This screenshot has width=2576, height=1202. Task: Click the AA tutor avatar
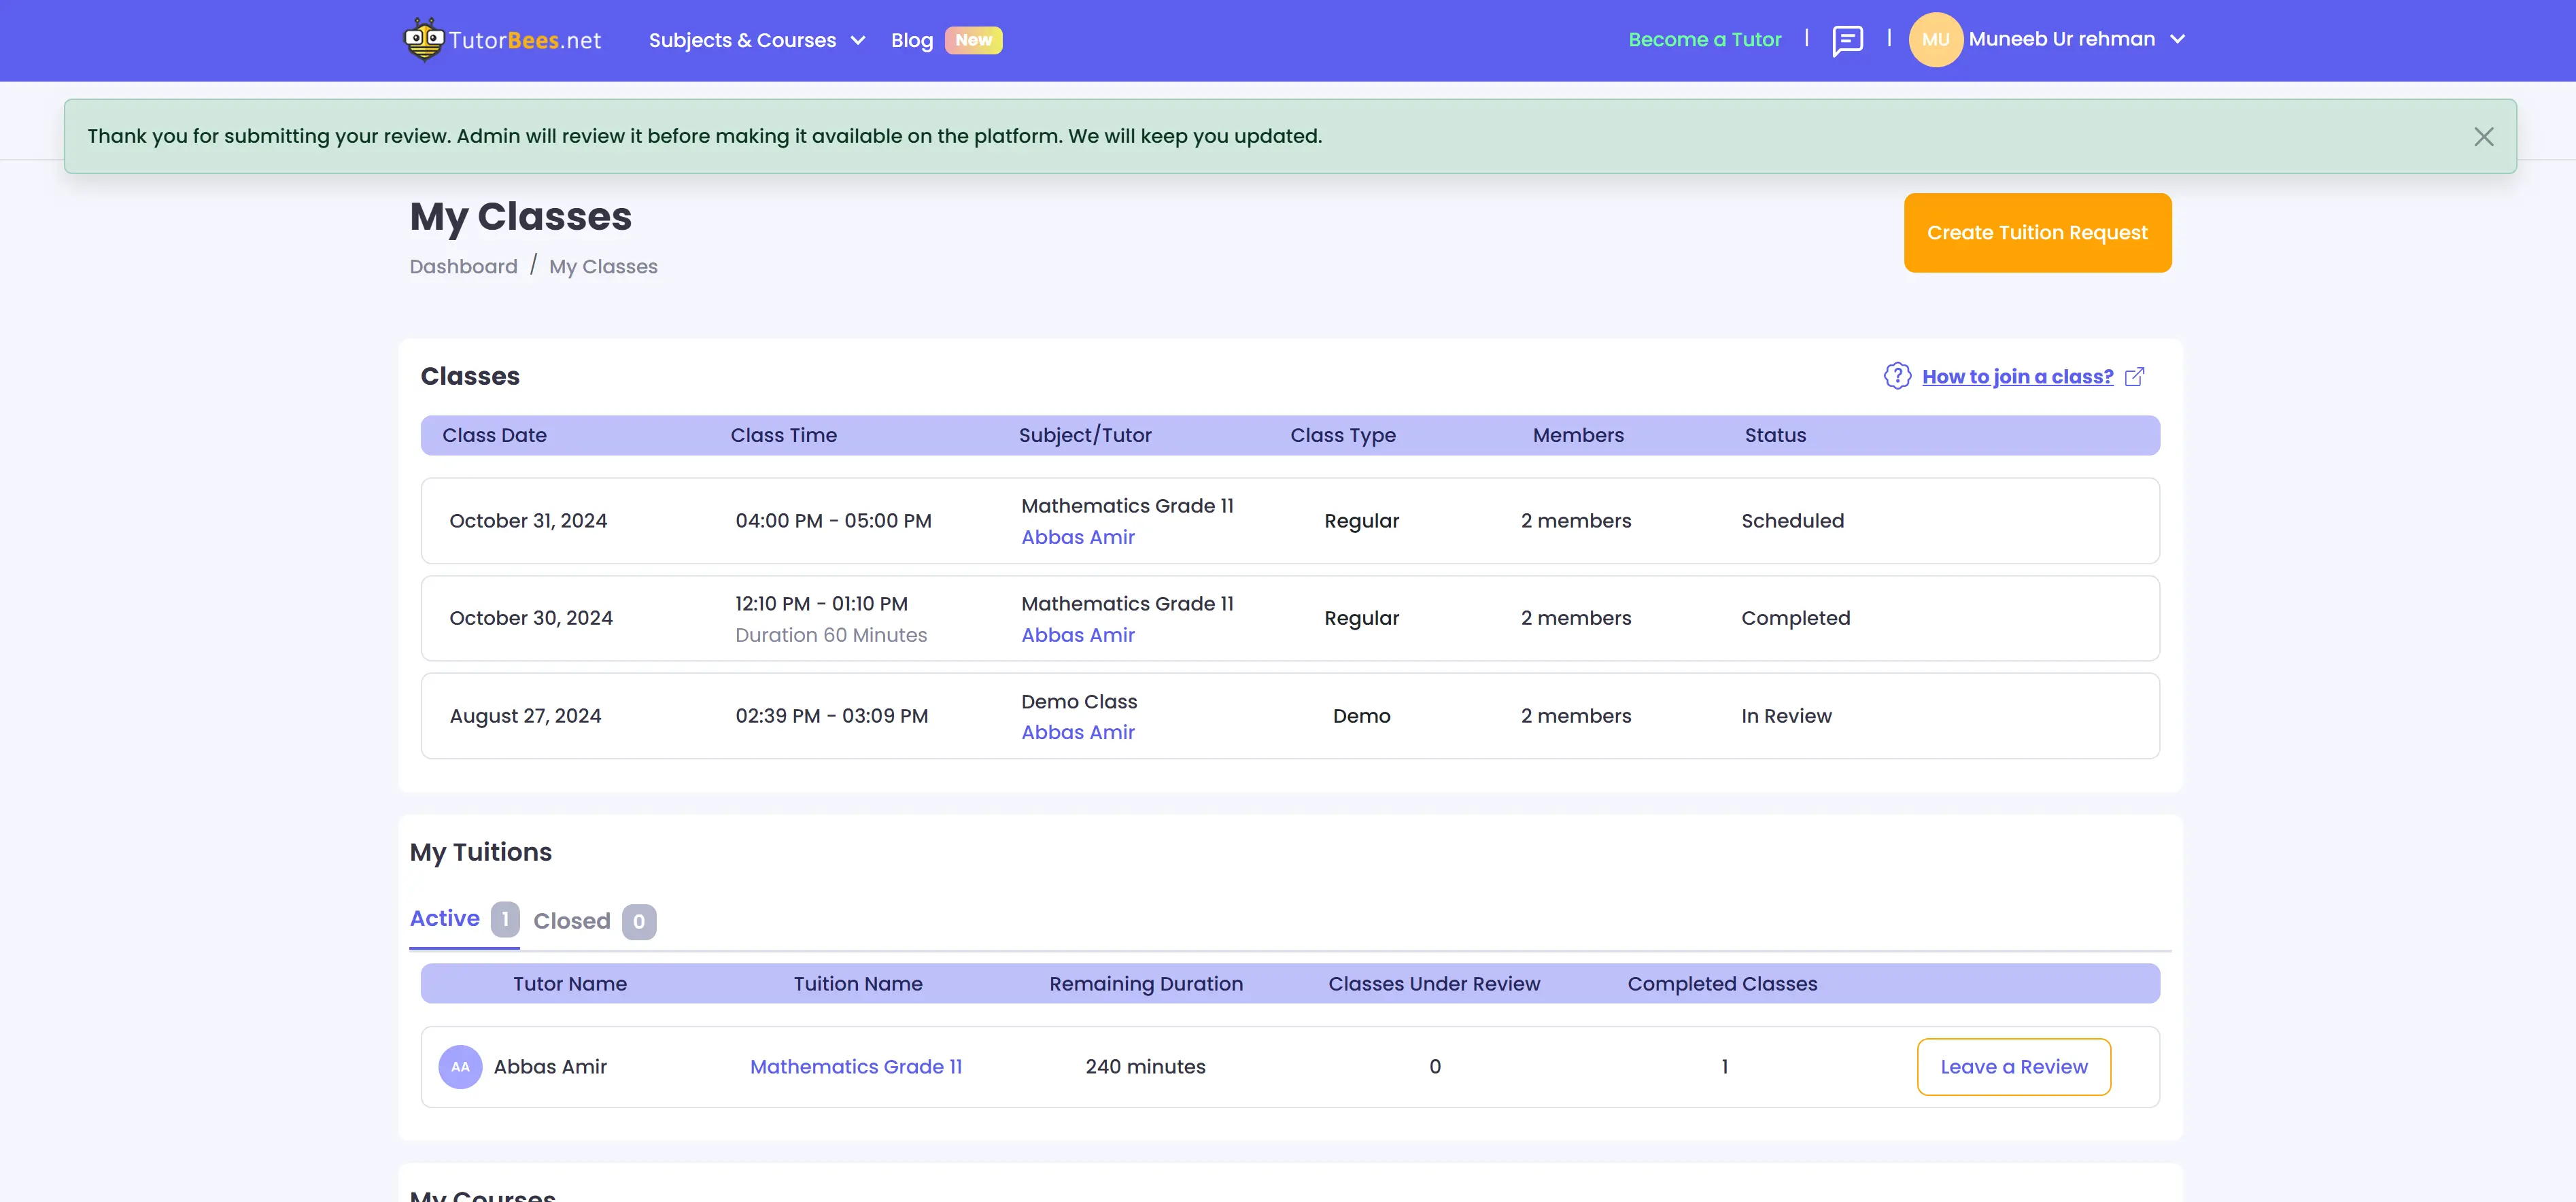point(460,1067)
